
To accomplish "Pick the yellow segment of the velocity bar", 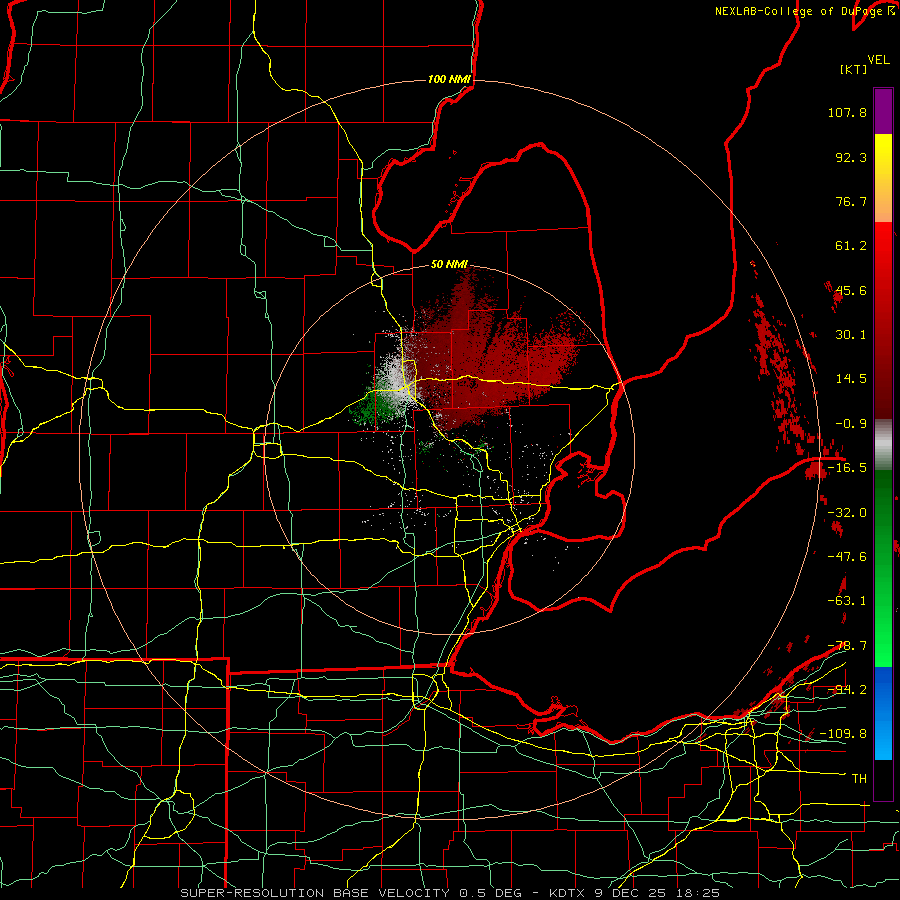I will pyautogui.click(x=883, y=156).
